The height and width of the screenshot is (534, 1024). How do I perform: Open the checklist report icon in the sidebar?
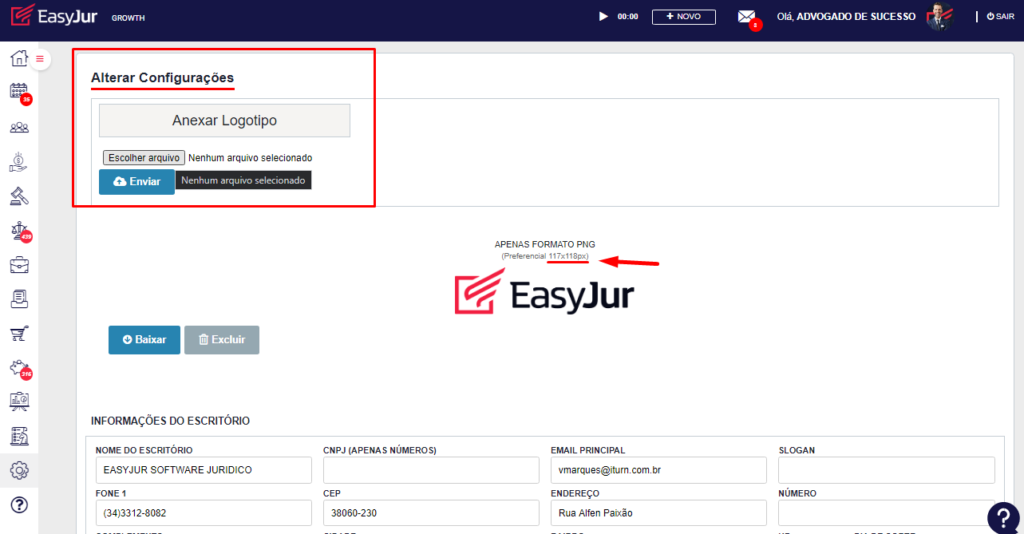coord(19,436)
